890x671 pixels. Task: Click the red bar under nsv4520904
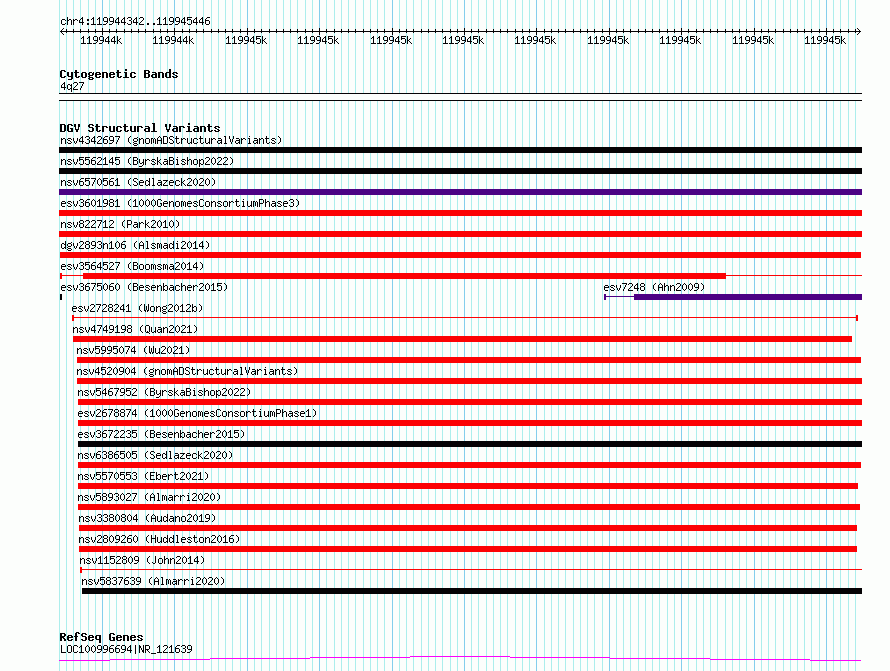469,381
